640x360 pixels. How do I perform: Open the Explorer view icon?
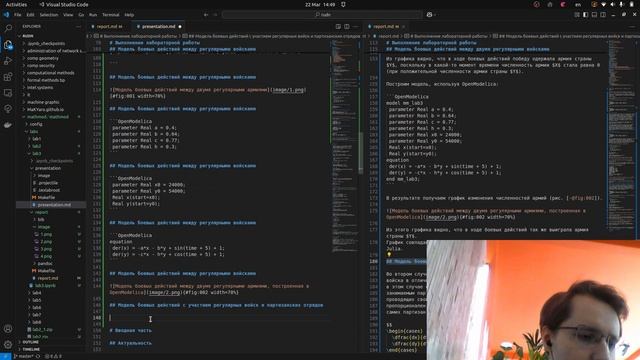[x=8, y=44]
